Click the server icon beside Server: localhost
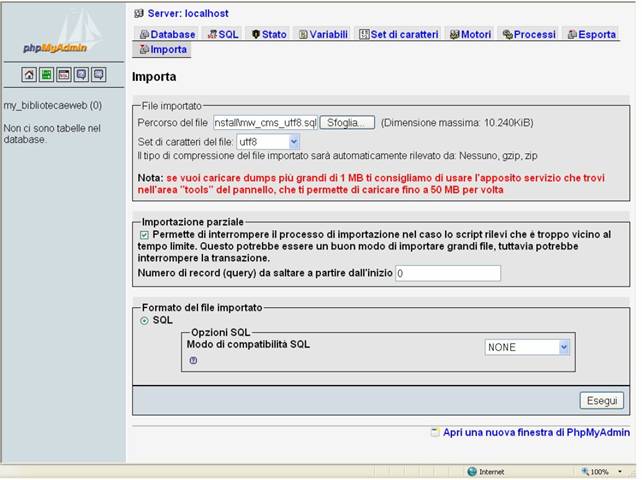The height and width of the screenshot is (480, 642). (139, 14)
